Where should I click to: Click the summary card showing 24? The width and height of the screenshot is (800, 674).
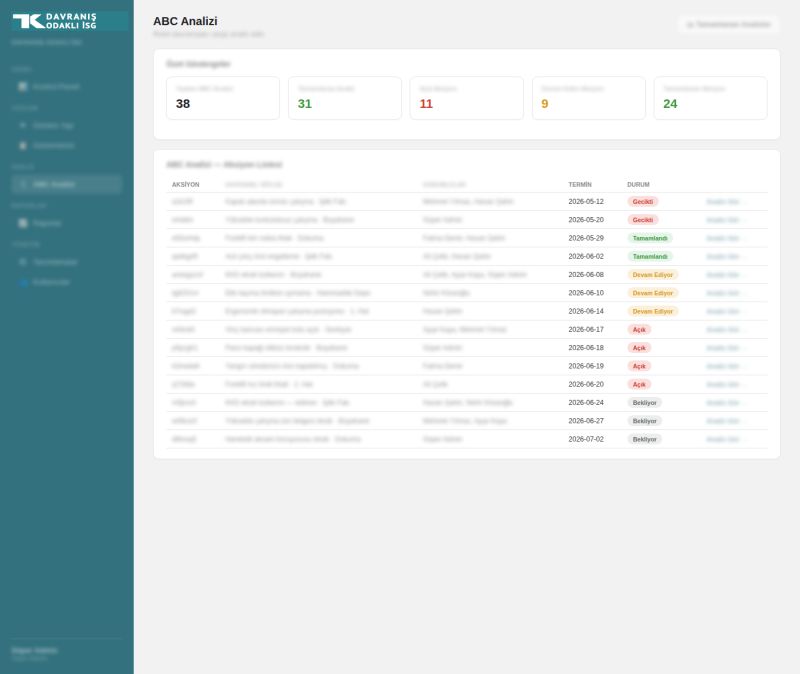point(711,98)
